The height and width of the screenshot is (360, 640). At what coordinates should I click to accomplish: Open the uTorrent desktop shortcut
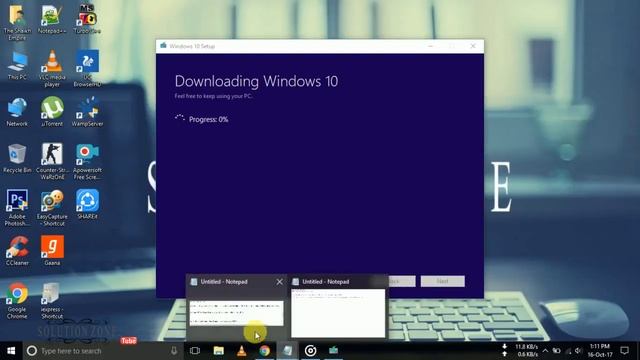[x=52, y=112]
